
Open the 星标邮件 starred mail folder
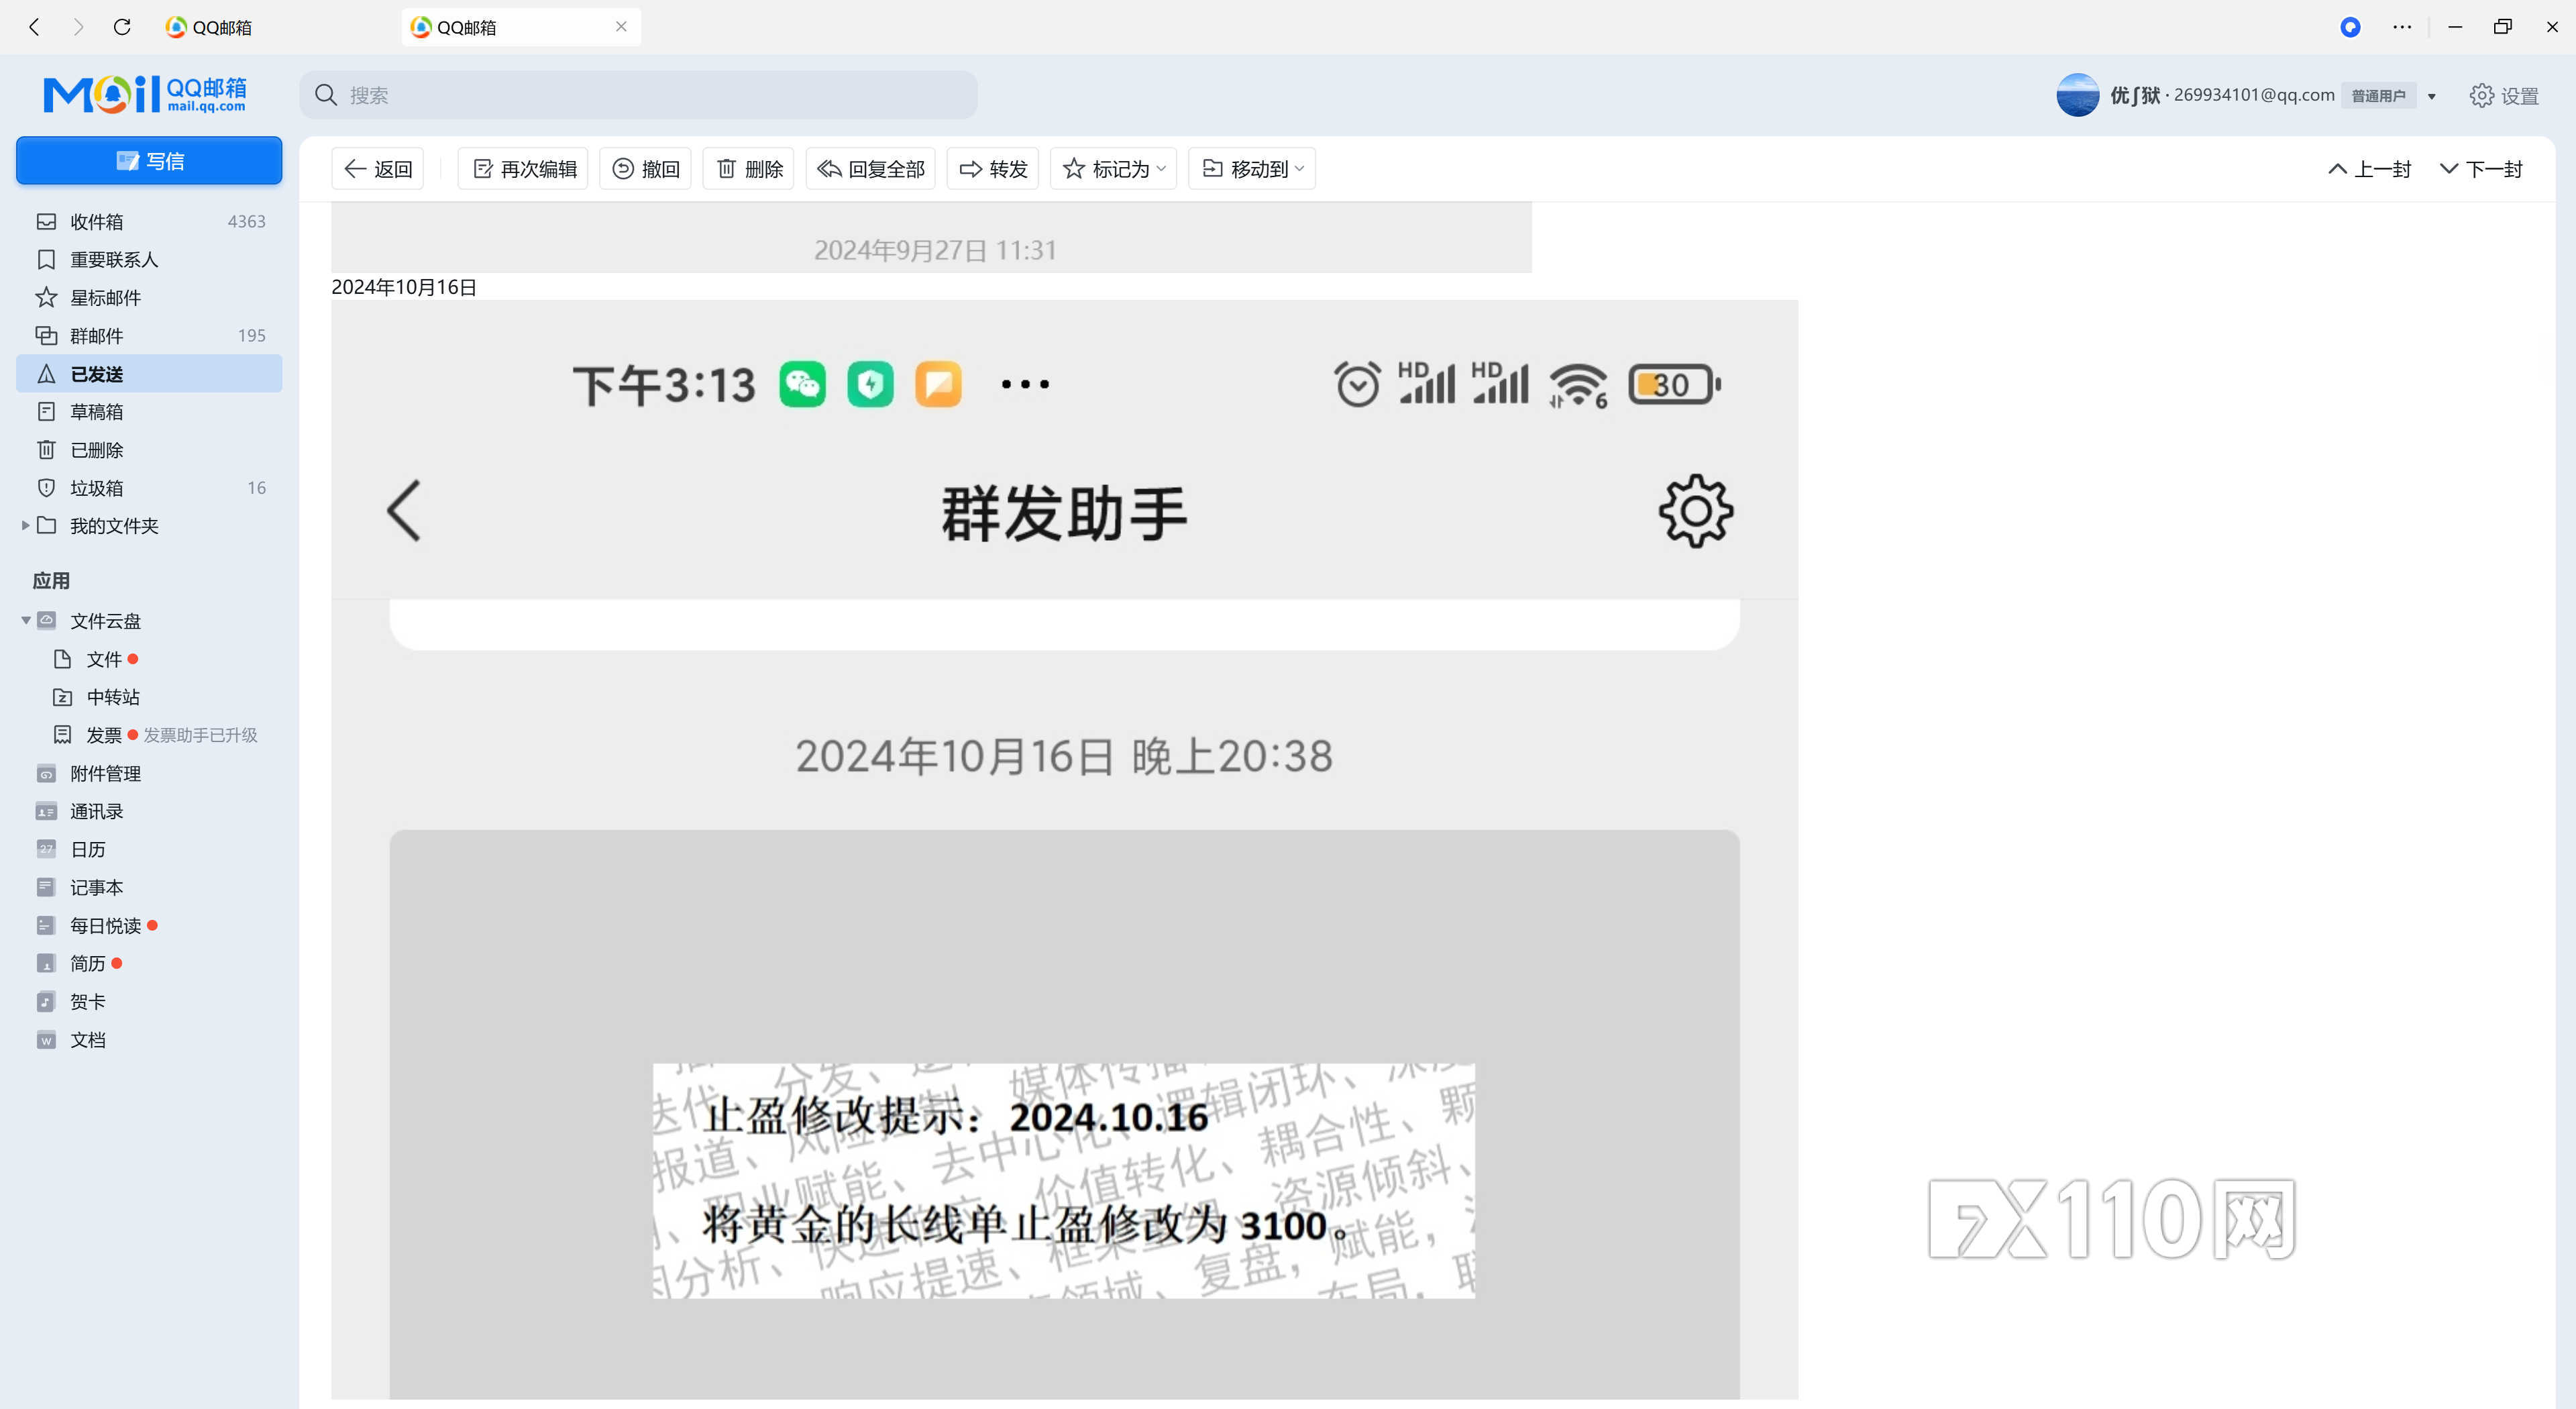tap(149, 297)
